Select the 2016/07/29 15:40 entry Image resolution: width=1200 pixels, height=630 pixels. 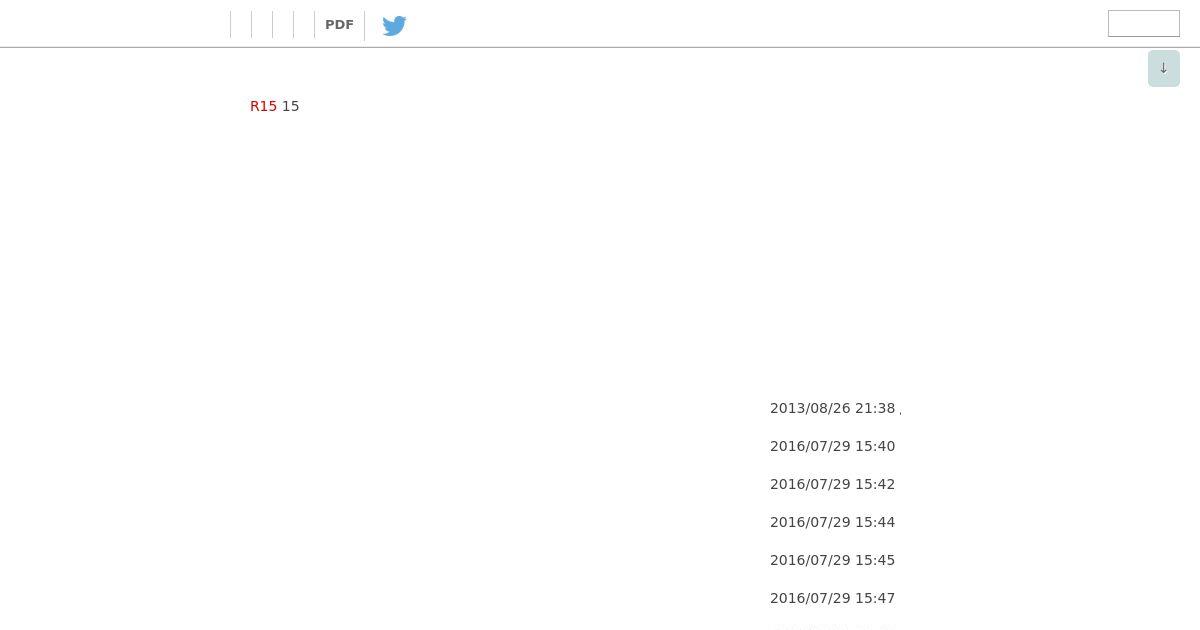[832, 446]
